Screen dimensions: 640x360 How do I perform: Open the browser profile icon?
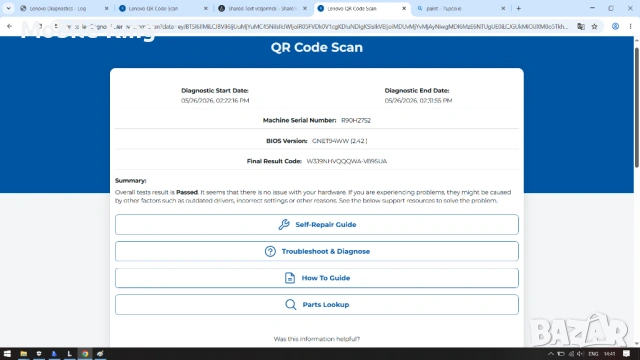615,27
